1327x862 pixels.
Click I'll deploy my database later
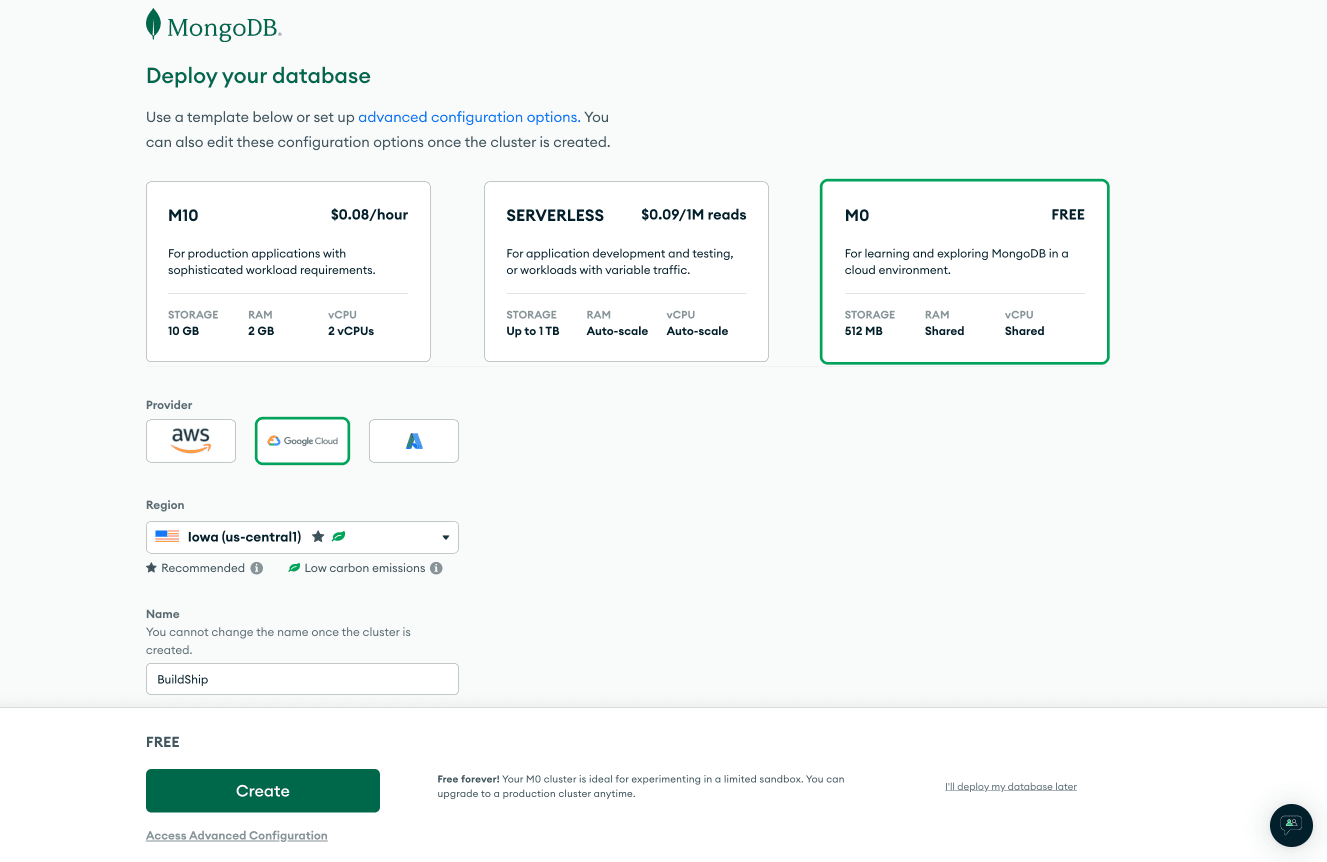1010,786
